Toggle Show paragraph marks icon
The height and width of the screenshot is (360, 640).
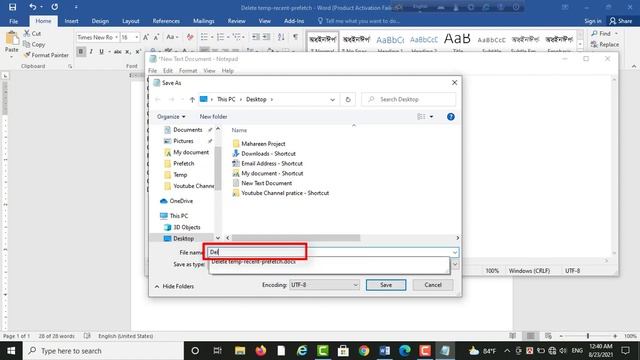pos(296,37)
